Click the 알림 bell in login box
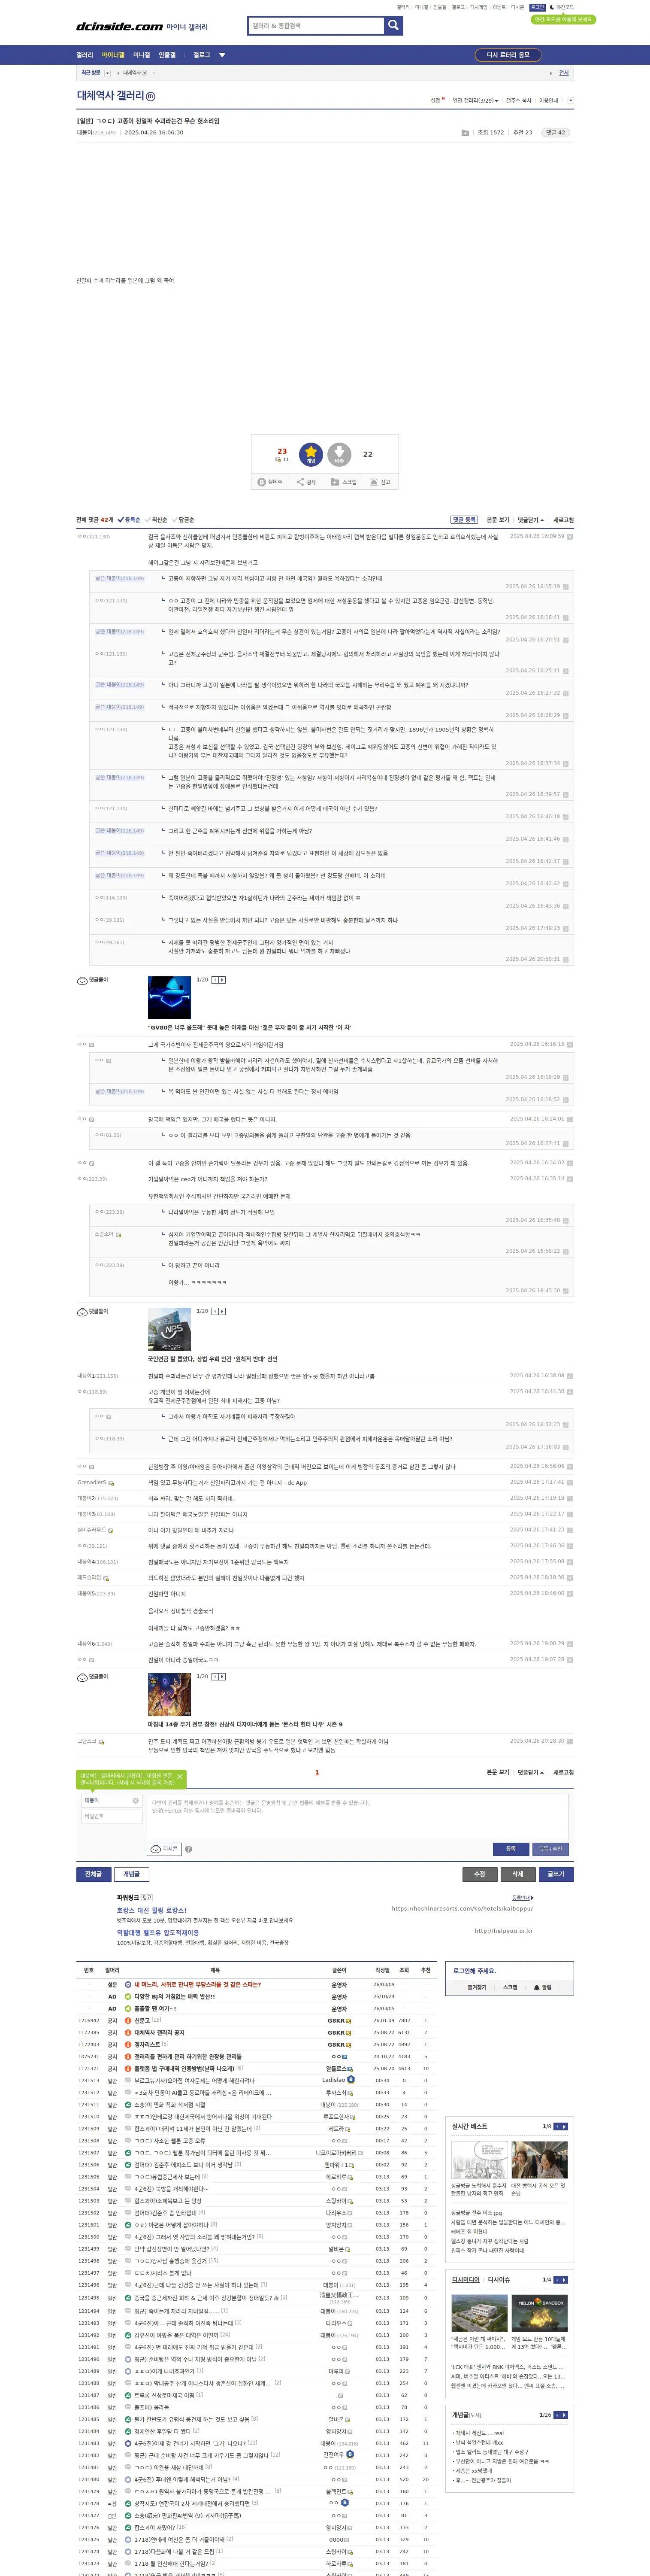This screenshot has height=2576, width=650. [x=543, y=1987]
